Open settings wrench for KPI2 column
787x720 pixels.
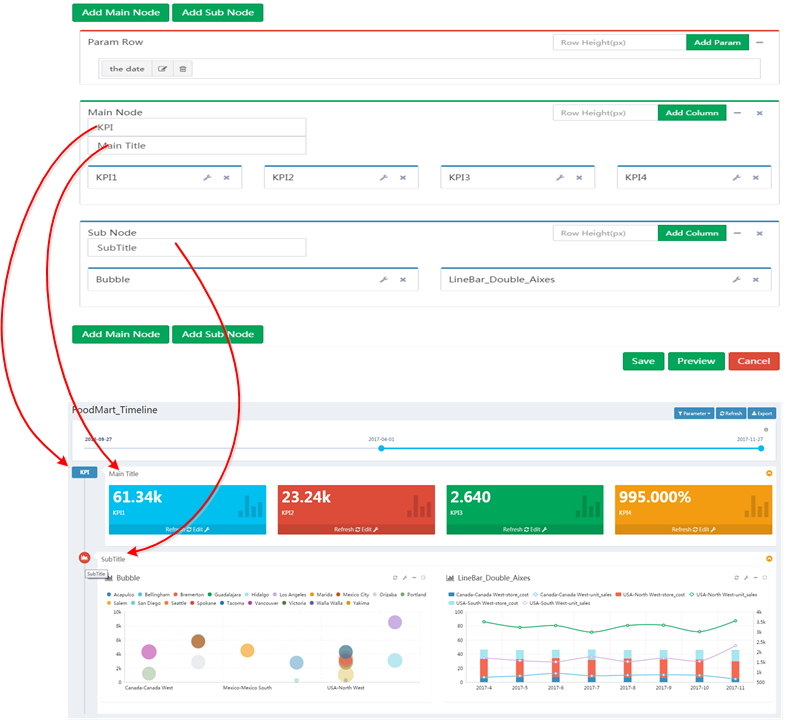point(384,178)
